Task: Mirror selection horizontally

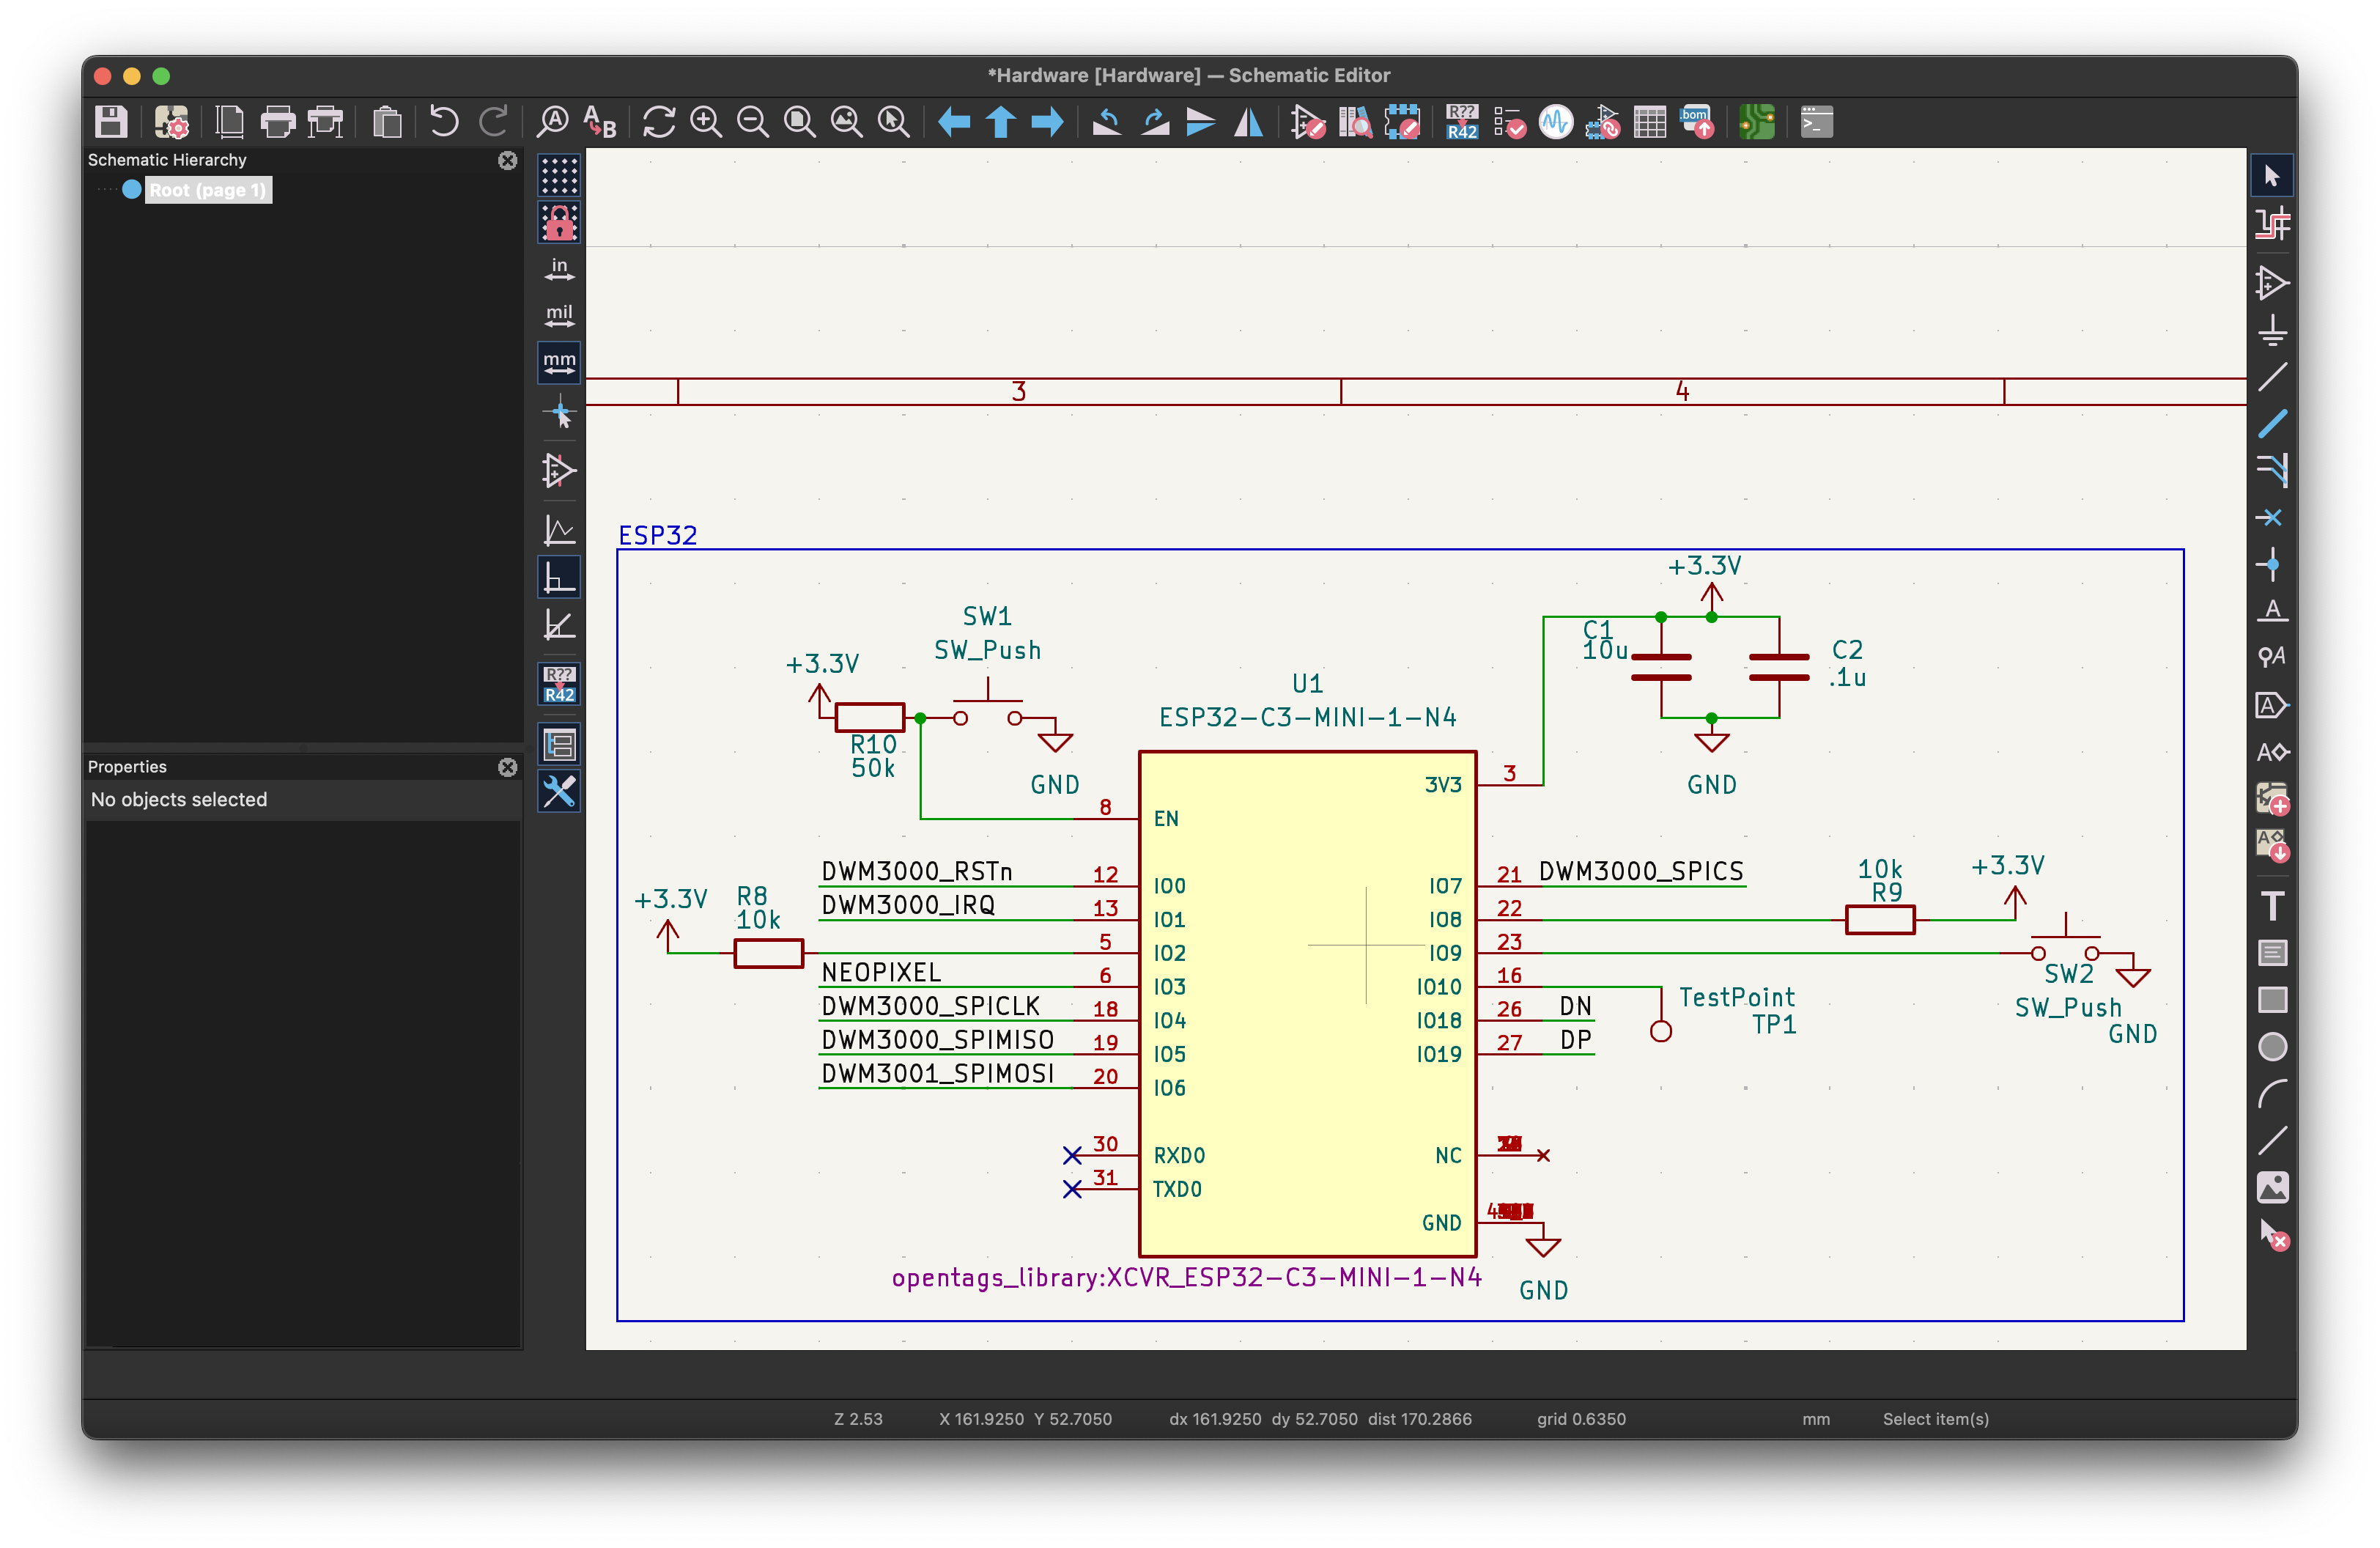Action: coord(1248,122)
